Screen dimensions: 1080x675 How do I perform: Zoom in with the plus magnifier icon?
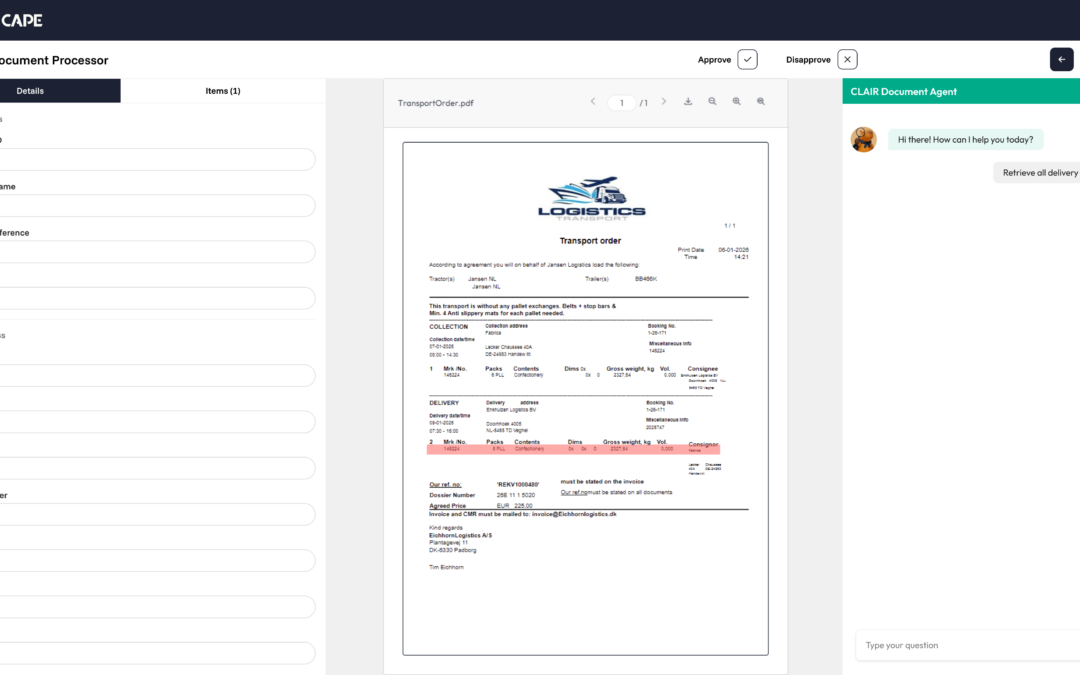pos(736,102)
